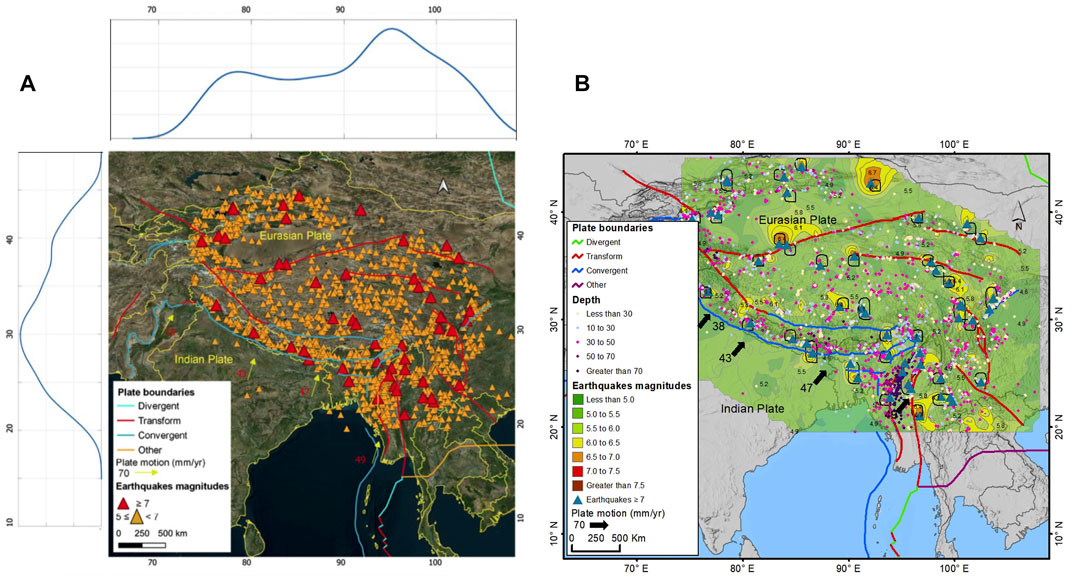Click the panel label 'A'

pyautogui.click(x=27, y=83)
